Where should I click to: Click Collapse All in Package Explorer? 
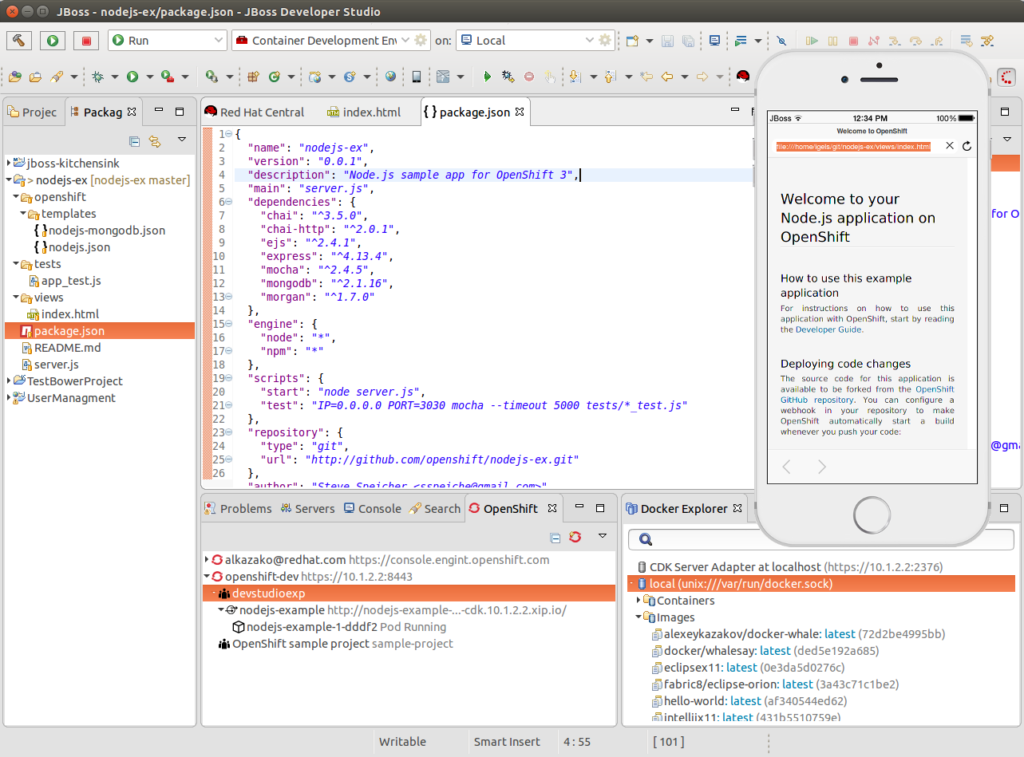135,141
